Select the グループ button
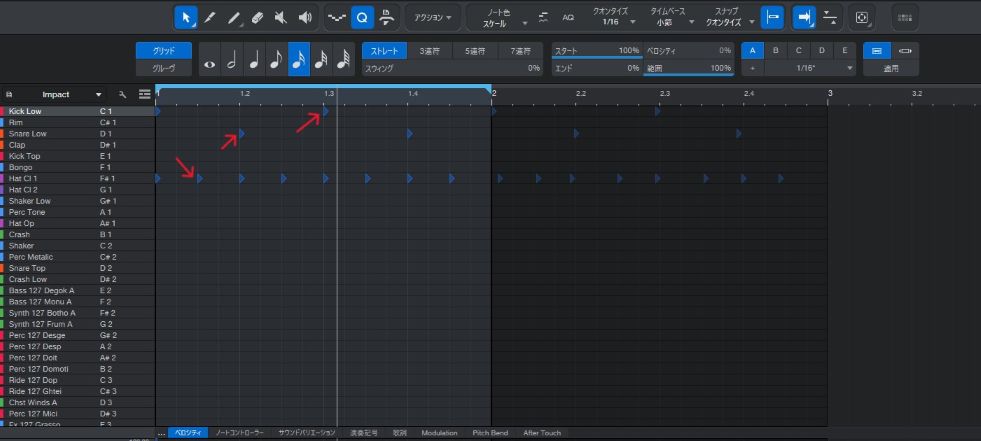The width and height of the screenshot is (981, 441). point(163,68)
